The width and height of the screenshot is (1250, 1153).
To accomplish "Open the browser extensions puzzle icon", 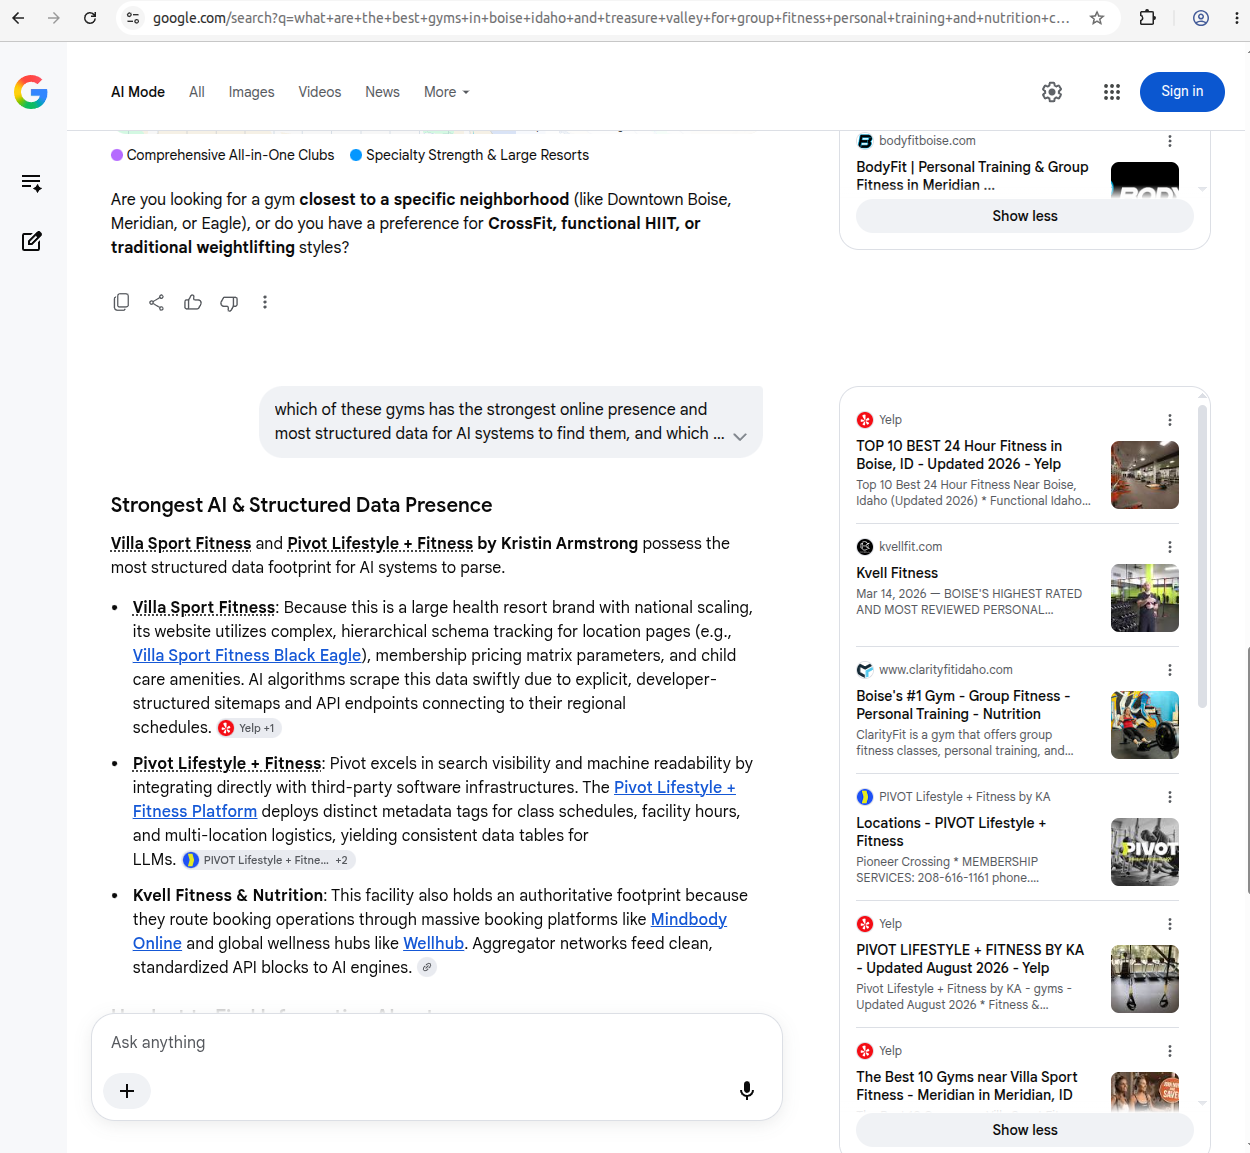I will click(x=1148, y=18).
